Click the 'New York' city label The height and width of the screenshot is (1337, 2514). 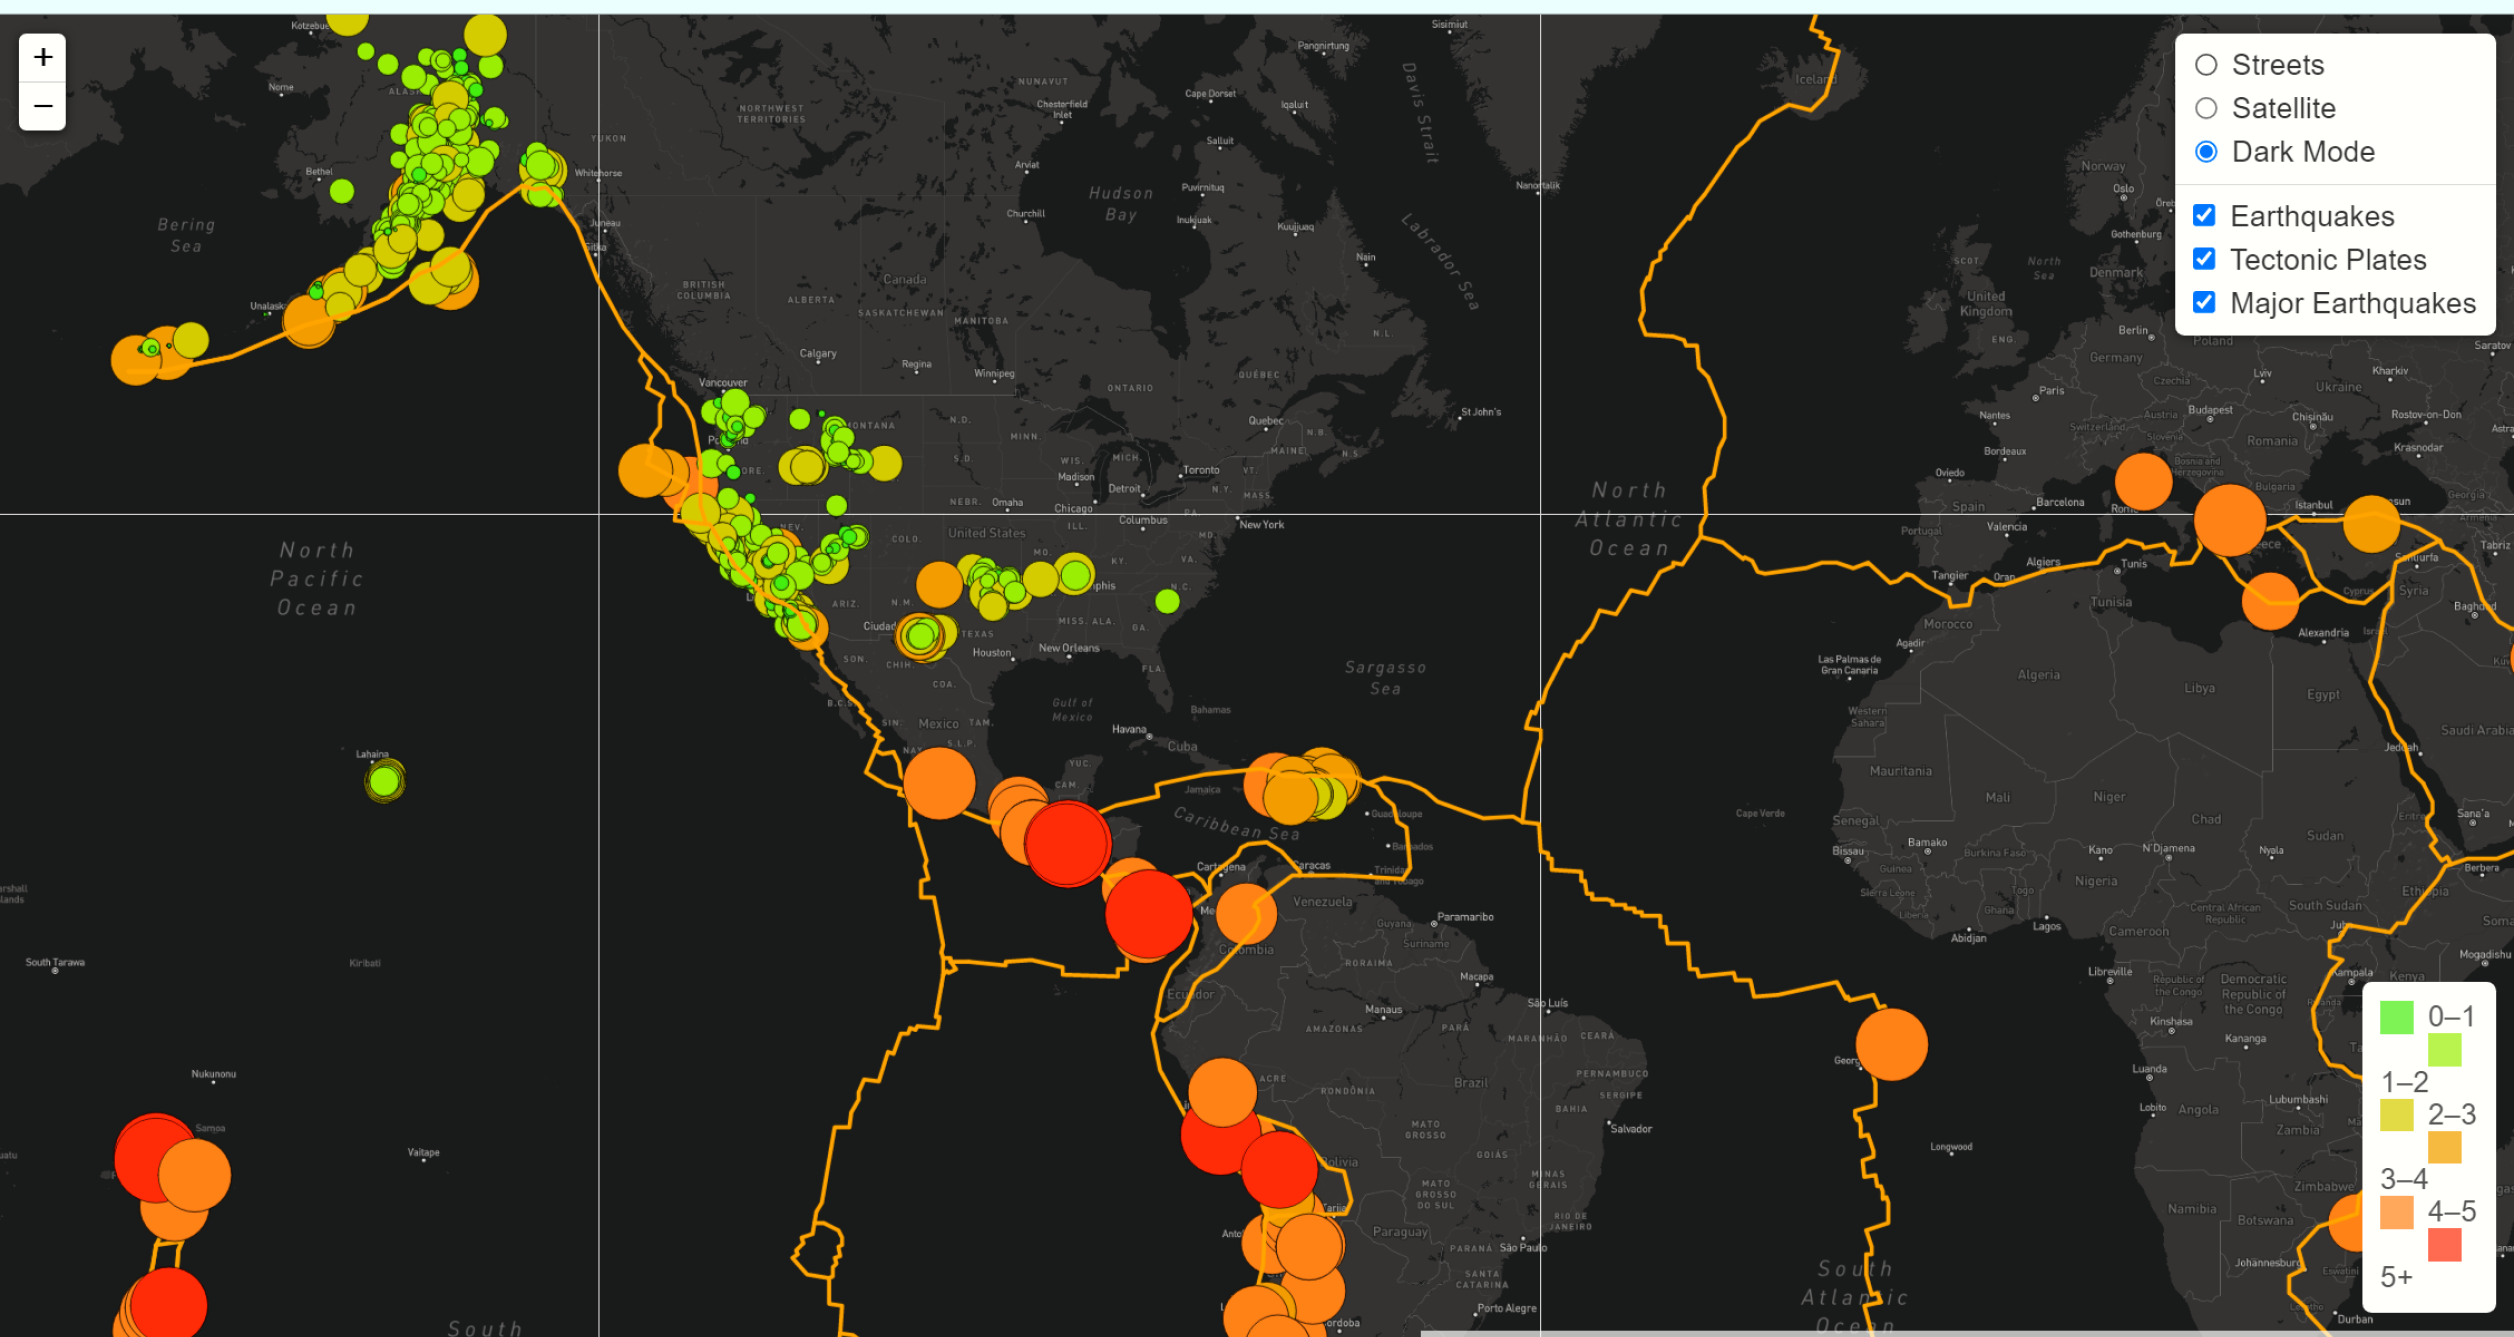tap(1262, 525)
